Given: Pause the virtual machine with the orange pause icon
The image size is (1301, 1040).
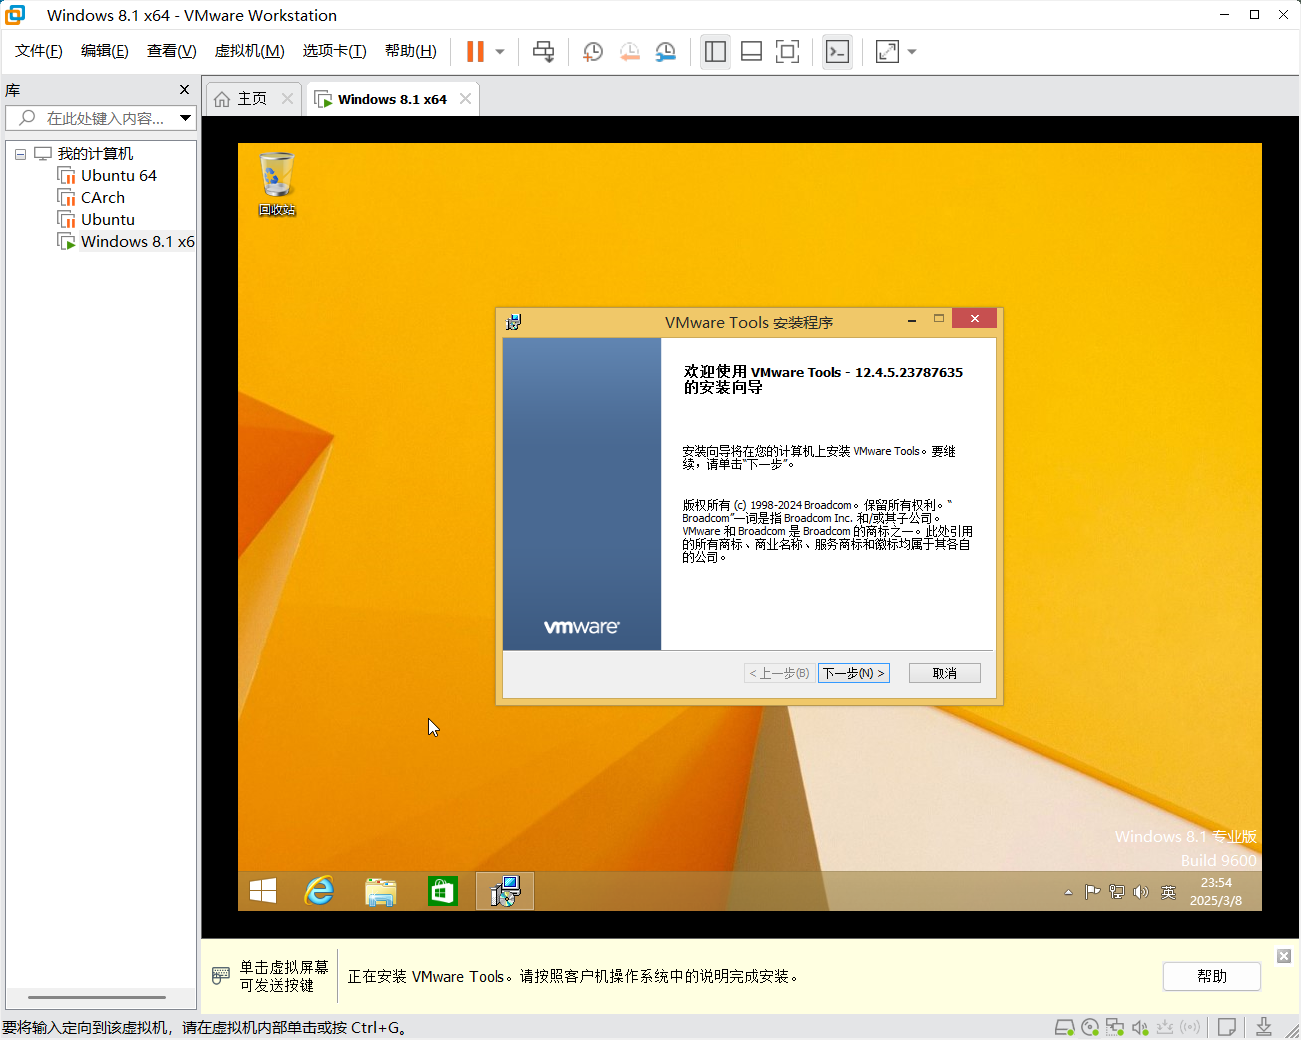Looking at the screenshot, I should [475, 52].
